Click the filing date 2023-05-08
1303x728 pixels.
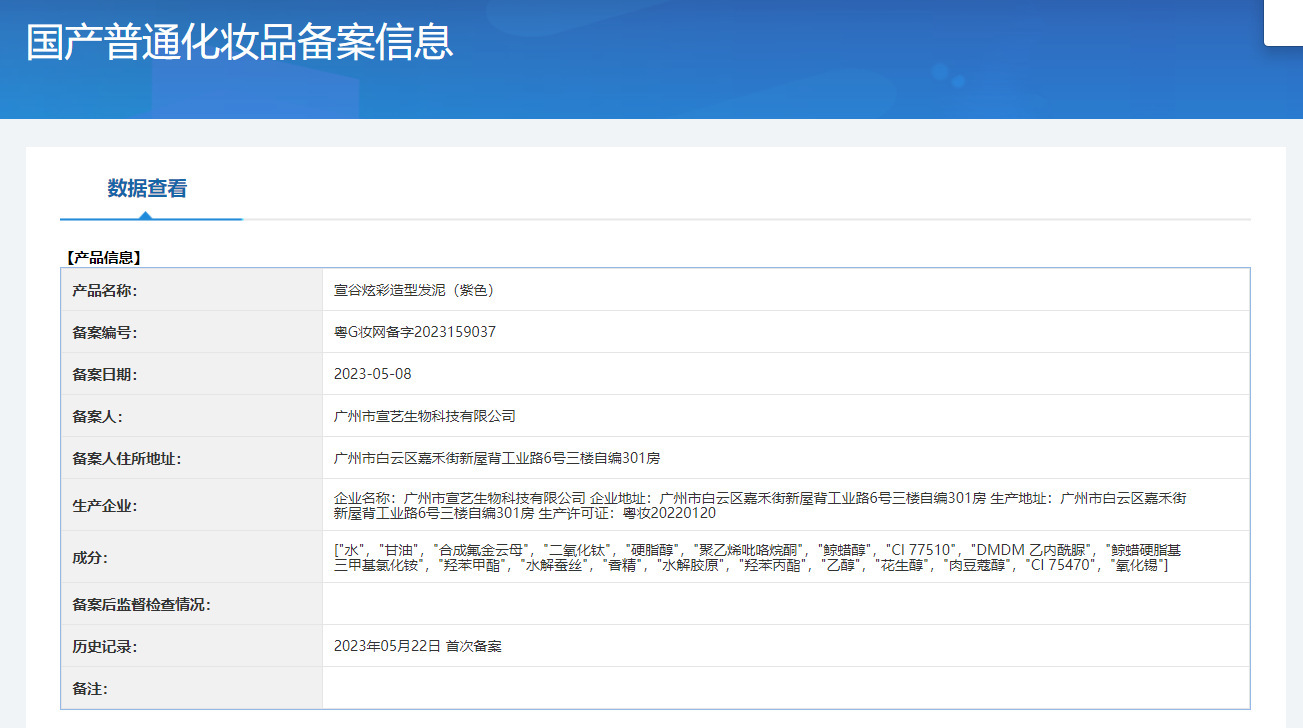click(372, 374)
